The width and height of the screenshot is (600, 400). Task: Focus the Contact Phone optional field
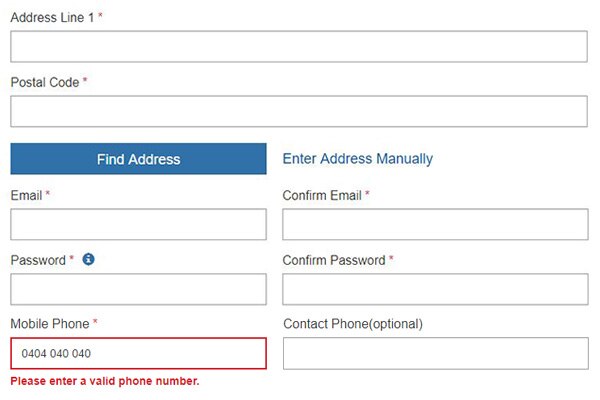click(x=436, y=353)
